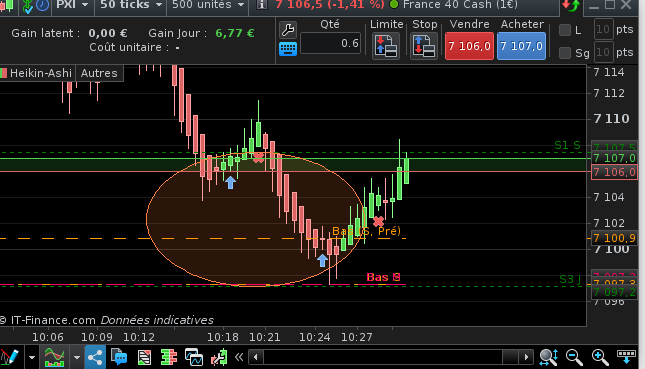645x369 pixels.
Task: Open the order book bars icon
Action: pyautogui.click(x=169, y=357)
